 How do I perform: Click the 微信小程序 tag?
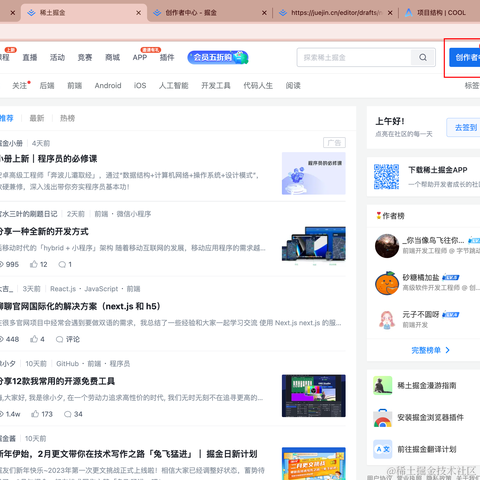tap(134, 214)
